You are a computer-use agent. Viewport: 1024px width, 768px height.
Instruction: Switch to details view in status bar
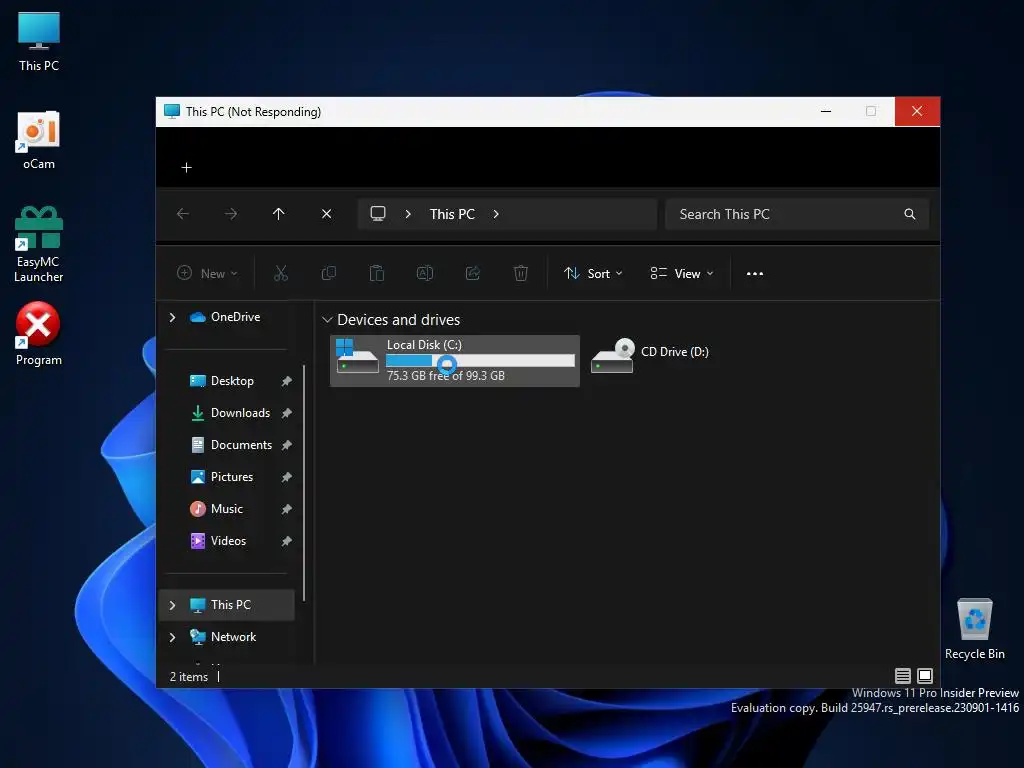[903, 676]
